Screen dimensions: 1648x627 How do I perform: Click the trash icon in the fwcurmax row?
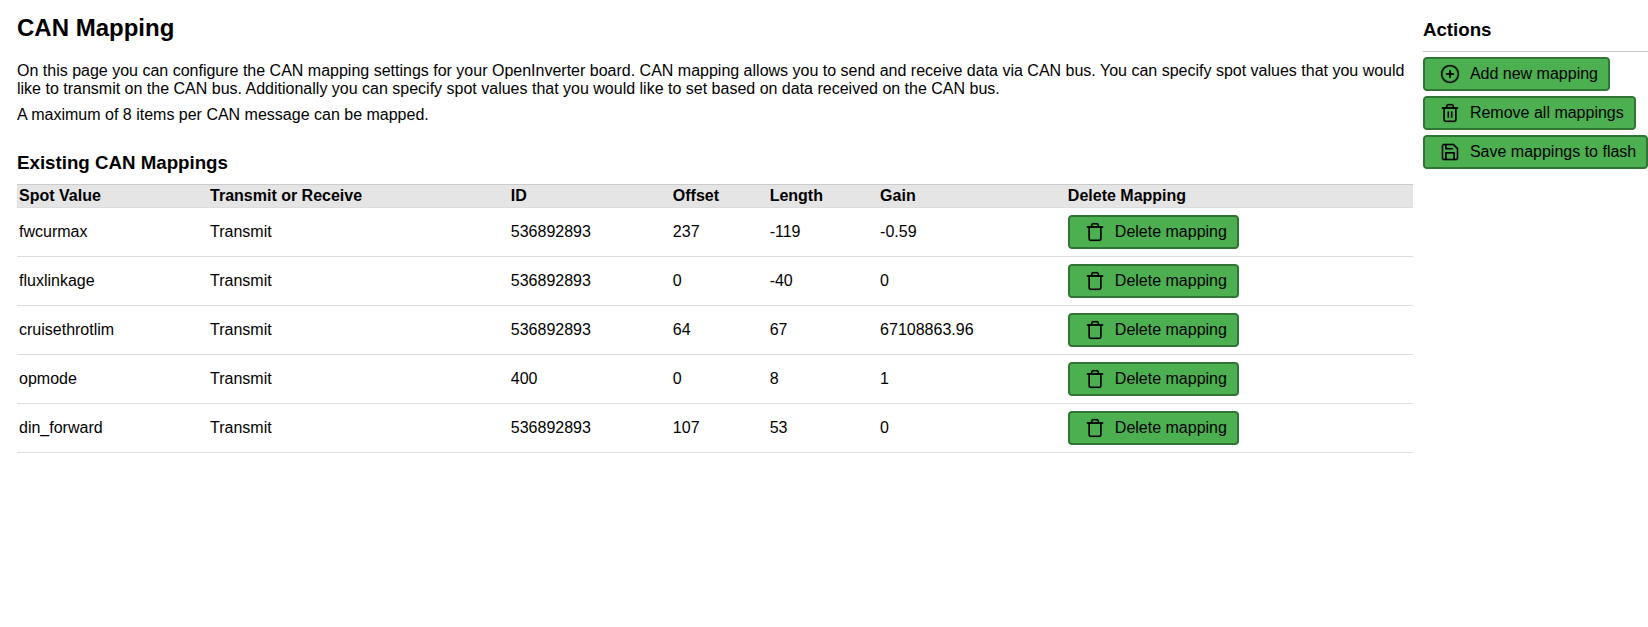1095,232
